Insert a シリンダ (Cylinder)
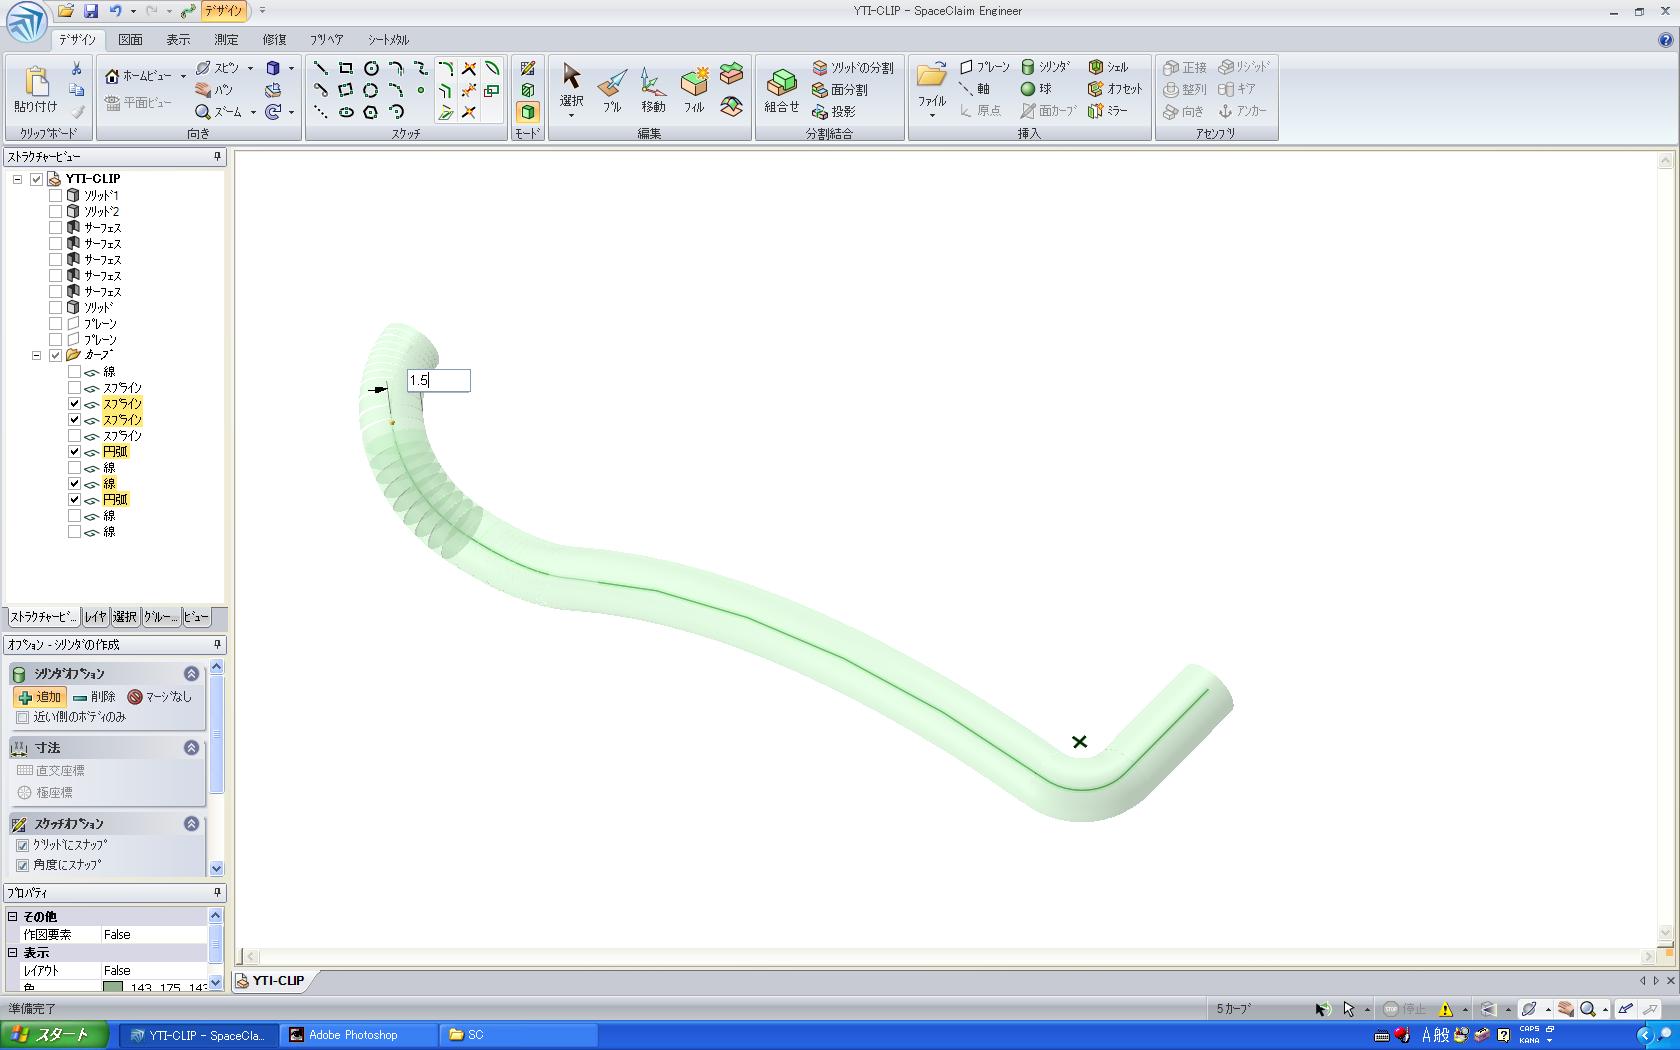Screen dimensions: 1680x1050 tap(1045, 67)
